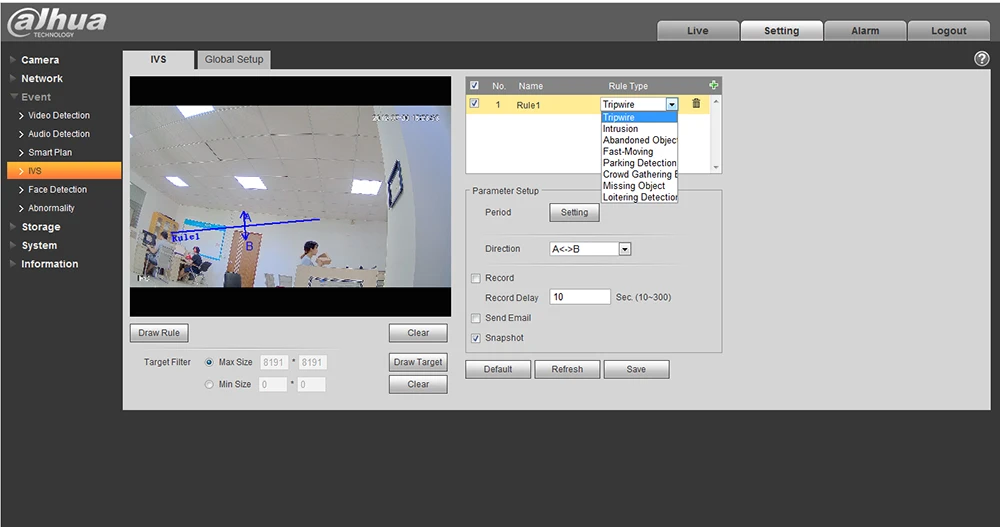
Task: Open Abnormality in Event menu
Action: coord(51,208)
